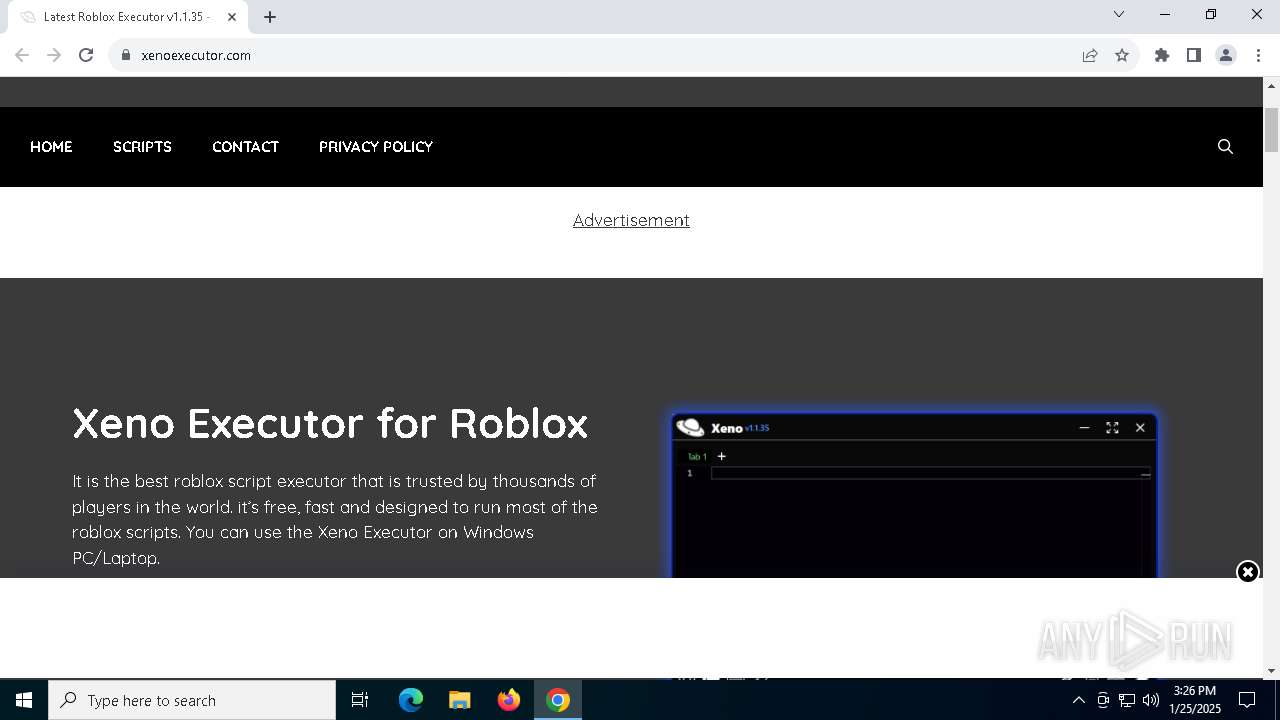The width and height of the screenshot is (1280, 720).
Task: Go to HOME menu item
Action: tap(51, 147)
